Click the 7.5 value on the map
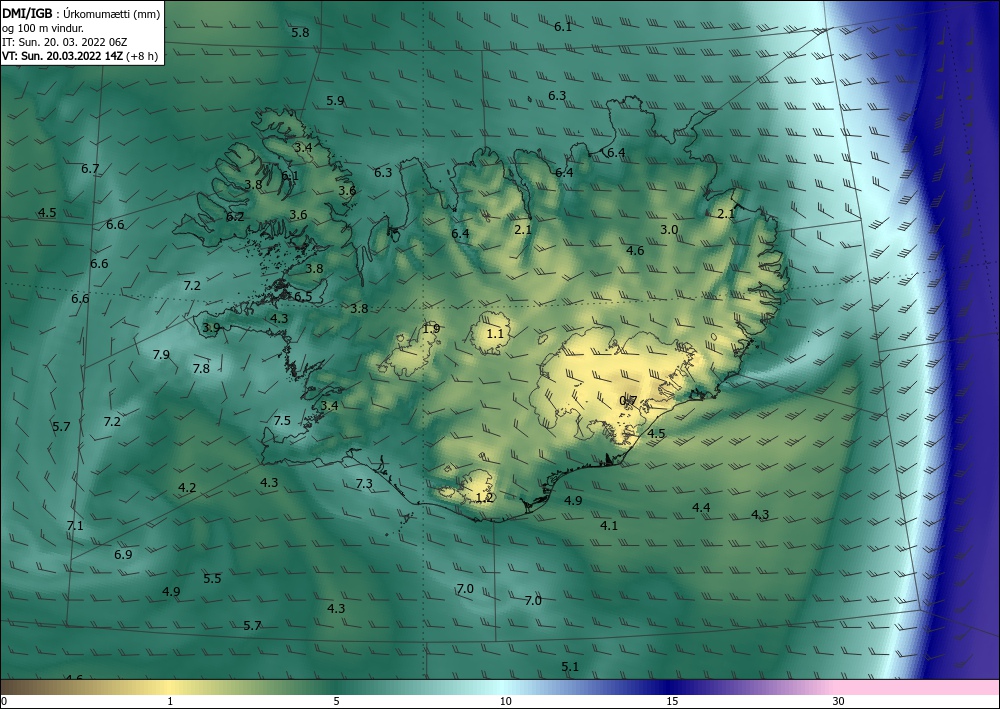The width and height of the screenshot is (1000, 709). pos(282,421)
